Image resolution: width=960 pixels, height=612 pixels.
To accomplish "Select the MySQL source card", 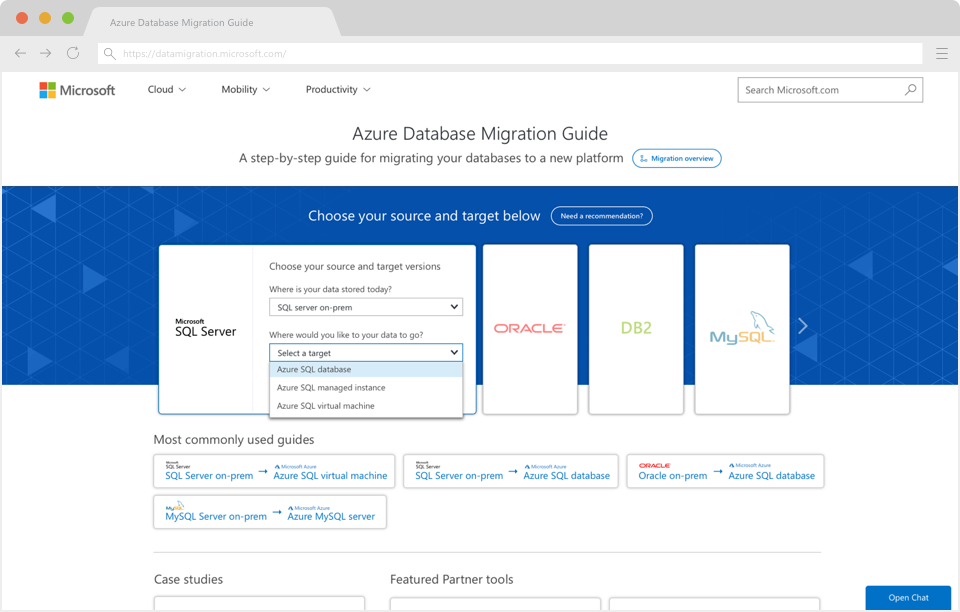I will pyautogui.click(x=742, y=329).
